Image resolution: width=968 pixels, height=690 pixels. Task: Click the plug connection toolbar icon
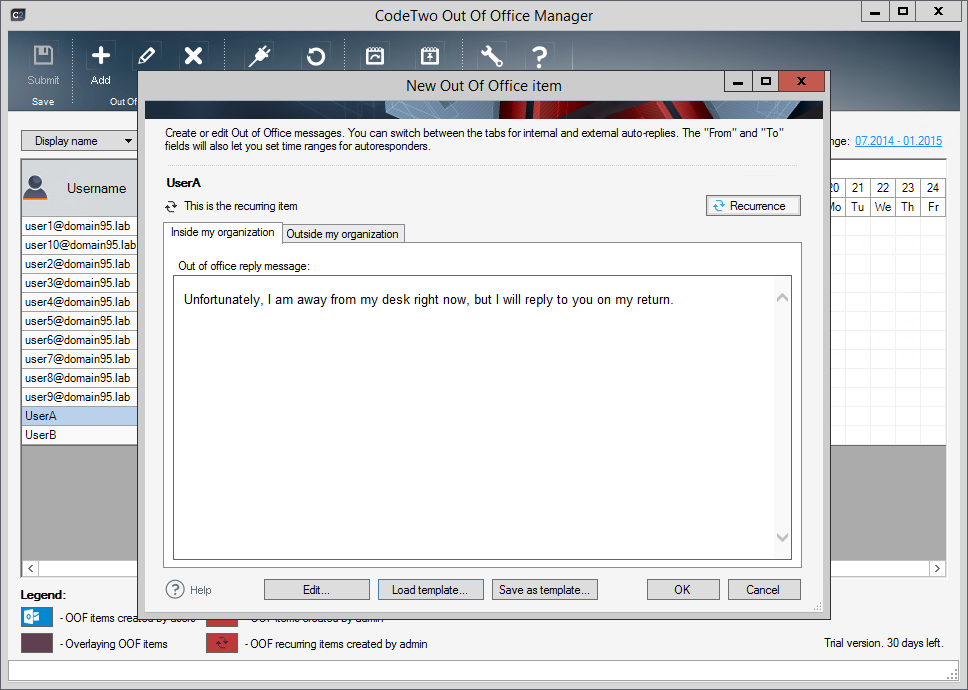(259, 56)
